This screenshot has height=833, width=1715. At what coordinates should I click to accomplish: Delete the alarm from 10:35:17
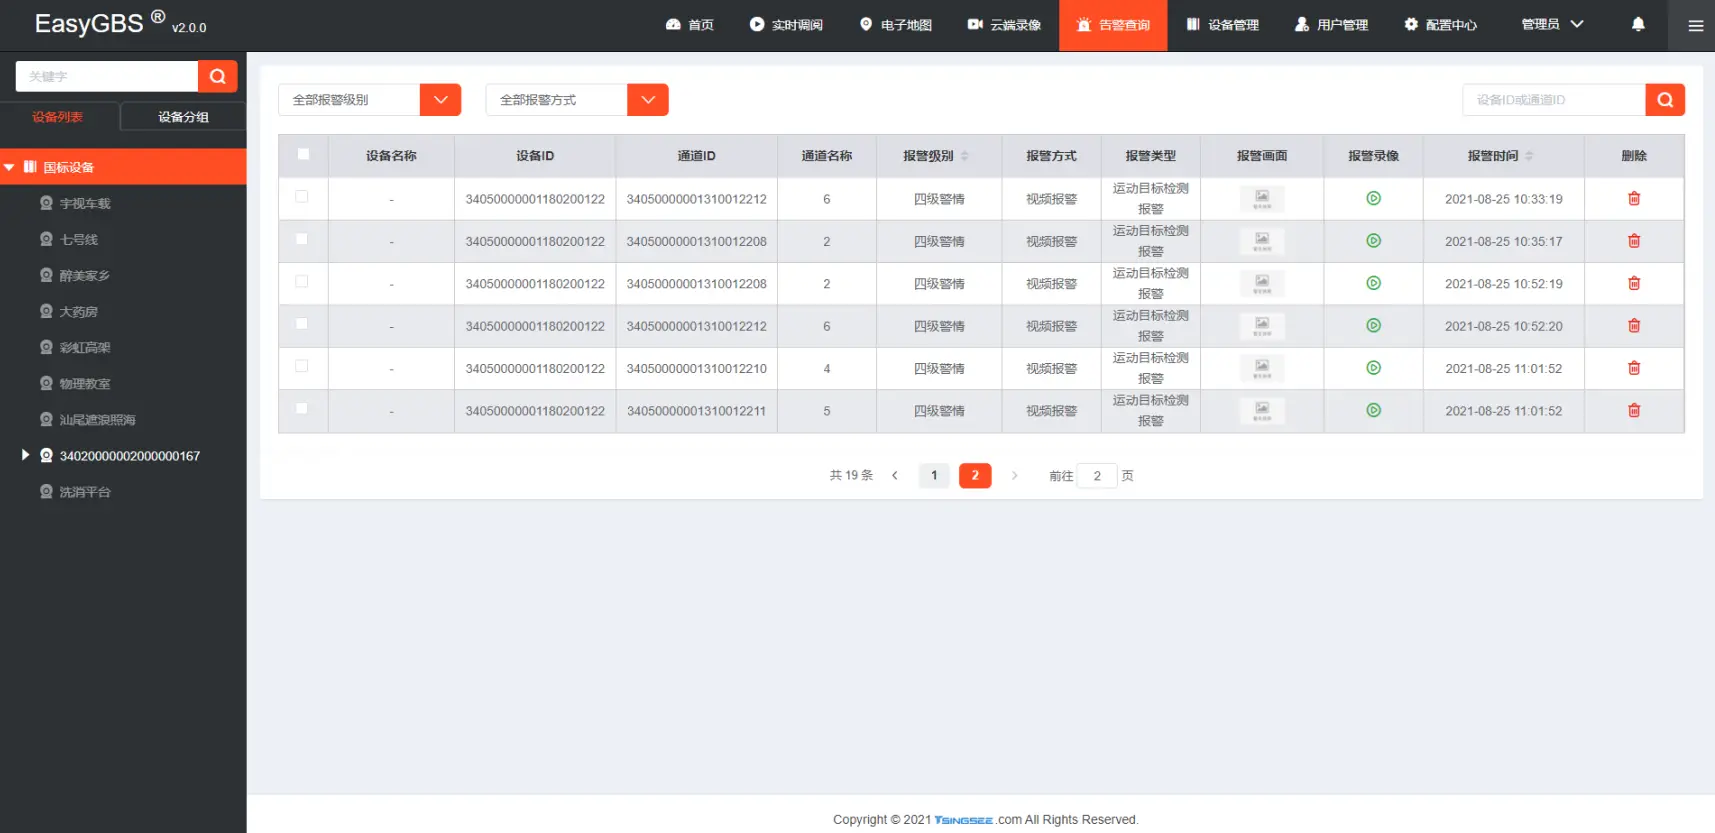pyautogui.click(x=1633, y=241)
